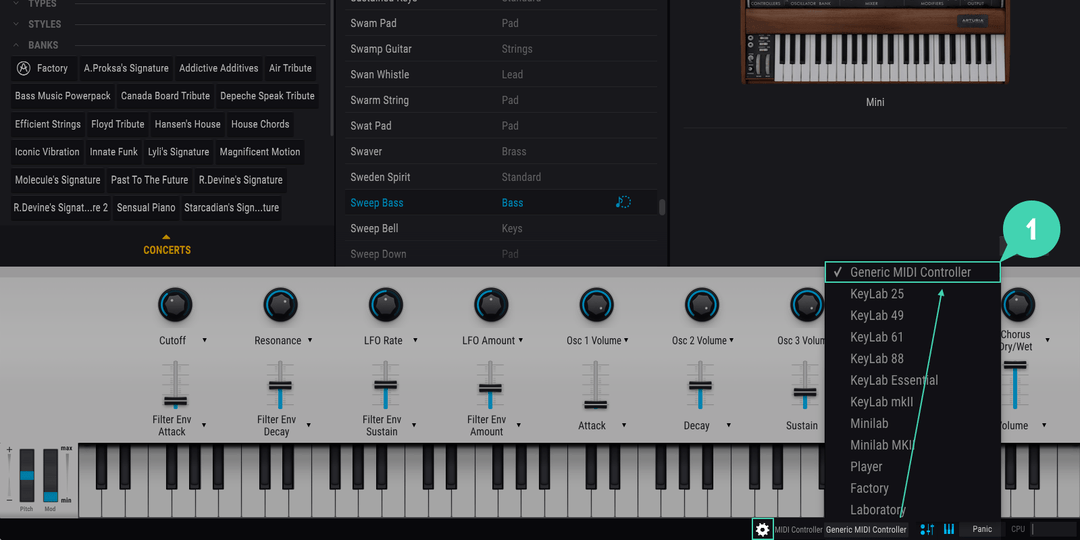
Task: Filter by Depeche Speak Tribute bank
Action: (x=267, y=96)
